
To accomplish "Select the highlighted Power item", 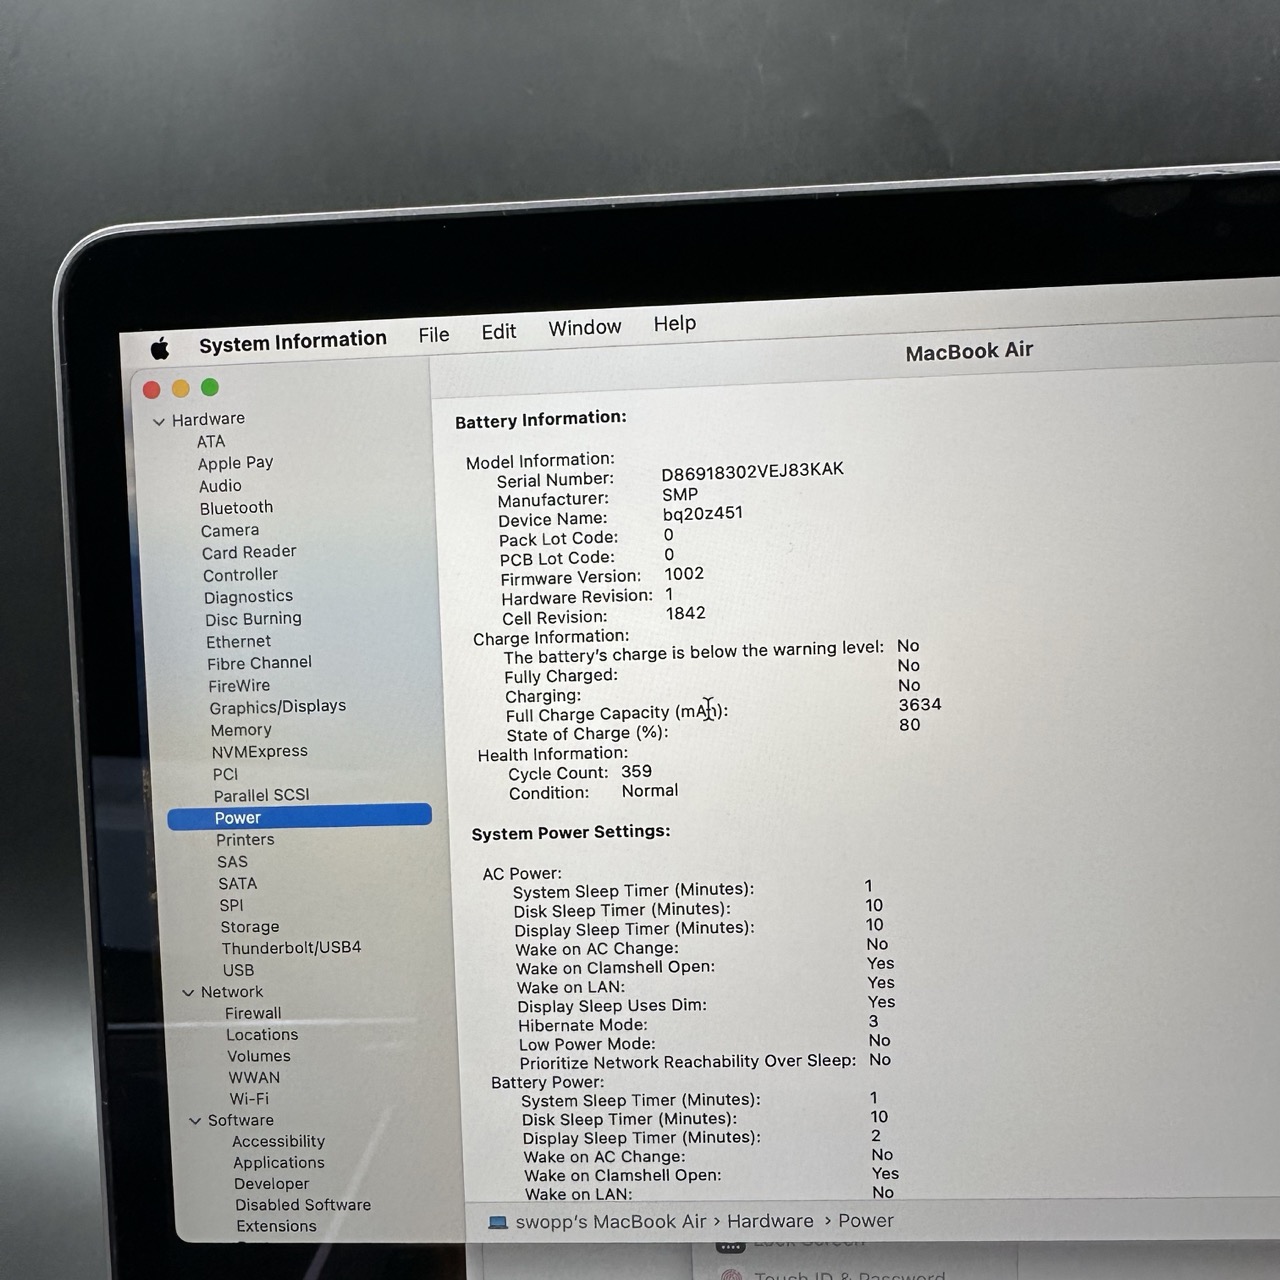I will 299,817.
